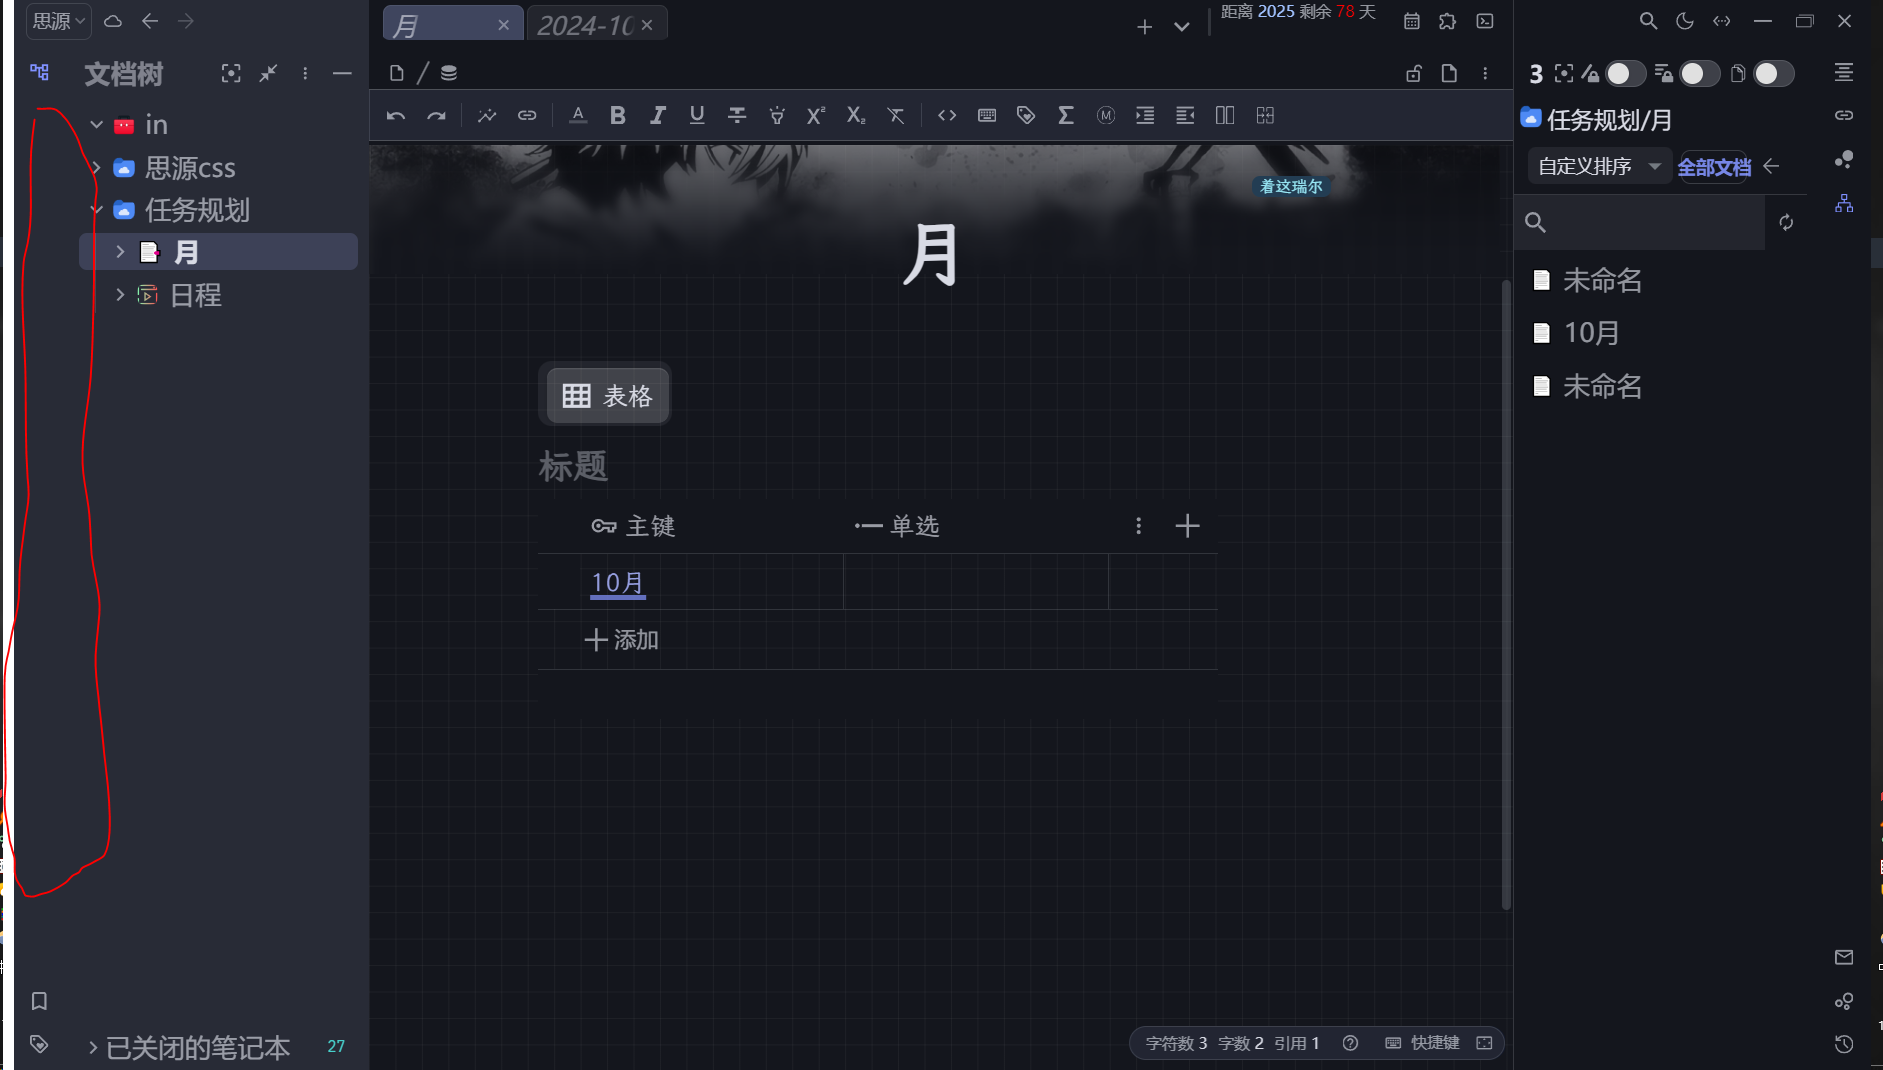This screenshot has height=1070, width=1883.
Task: Open the font color tool
Action: [x=578, y=116]
